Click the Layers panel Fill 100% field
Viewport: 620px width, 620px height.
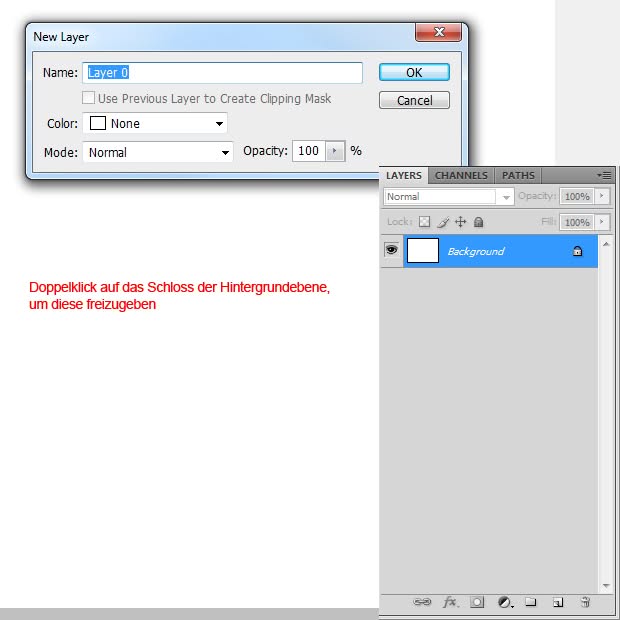click(577, 222)
